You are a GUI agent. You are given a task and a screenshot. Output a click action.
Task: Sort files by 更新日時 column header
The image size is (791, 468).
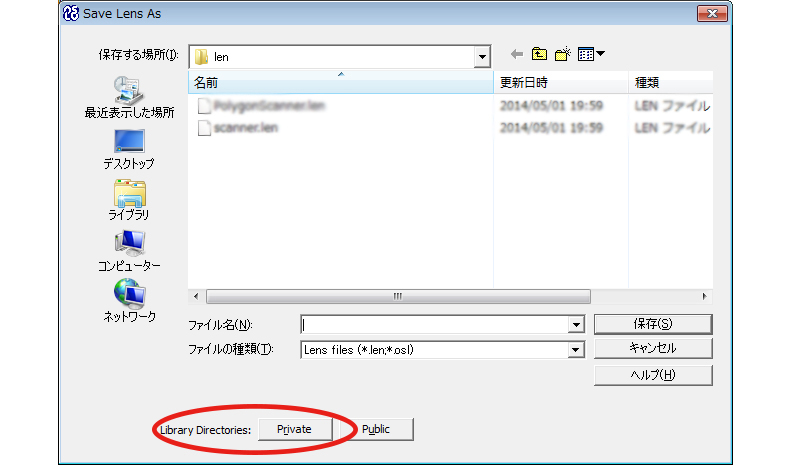pyautogui.click(x=561, y=82)
